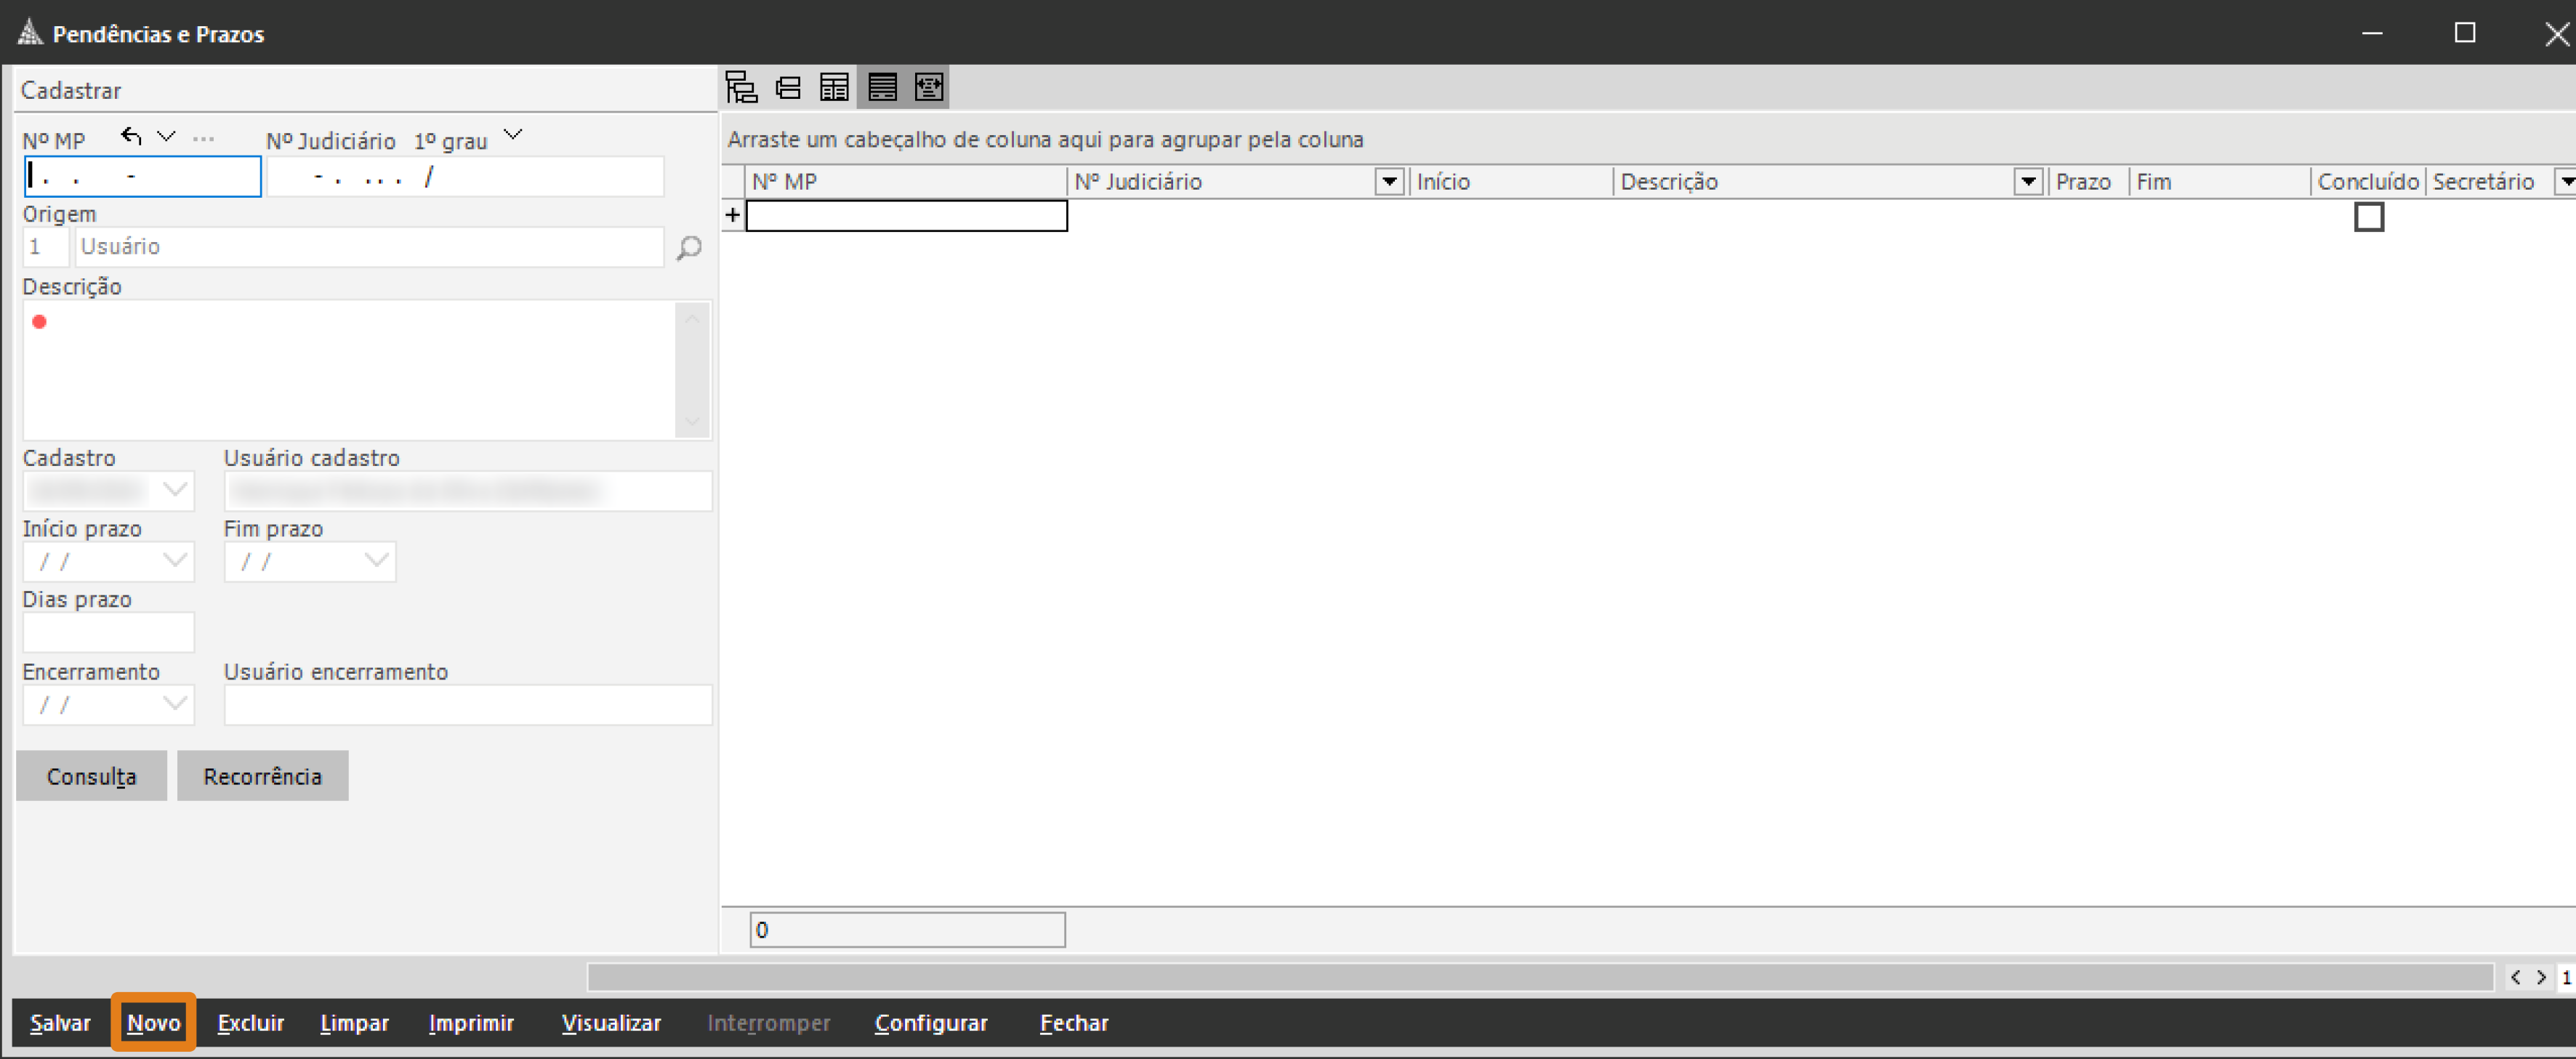Open the Início prazo date dropdown
2576x1059 pixels.
coord(175,561)
